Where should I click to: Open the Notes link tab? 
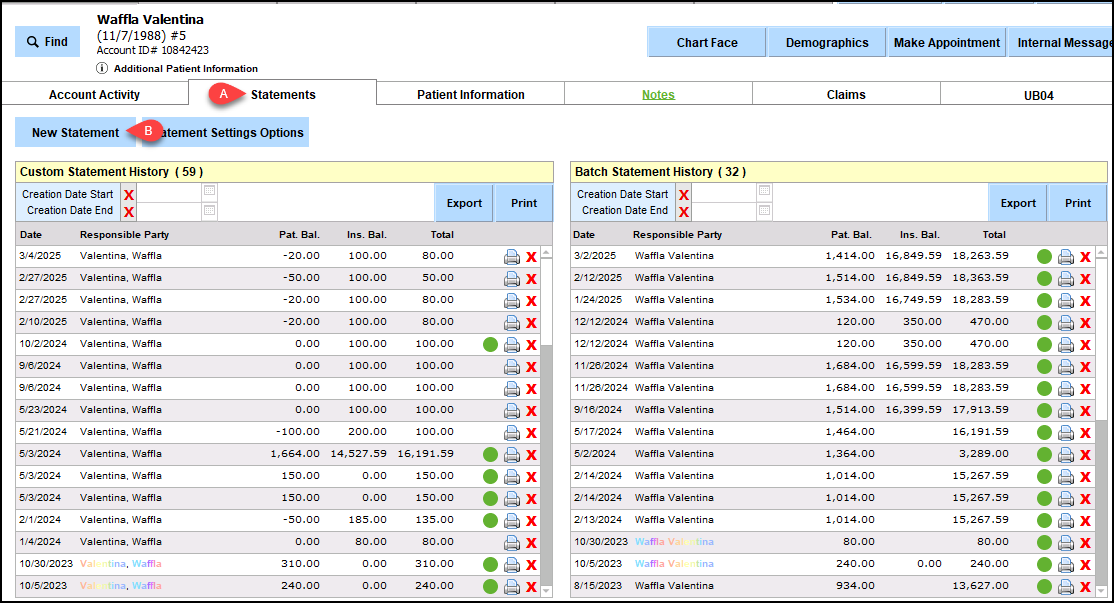tap(658, 95)
